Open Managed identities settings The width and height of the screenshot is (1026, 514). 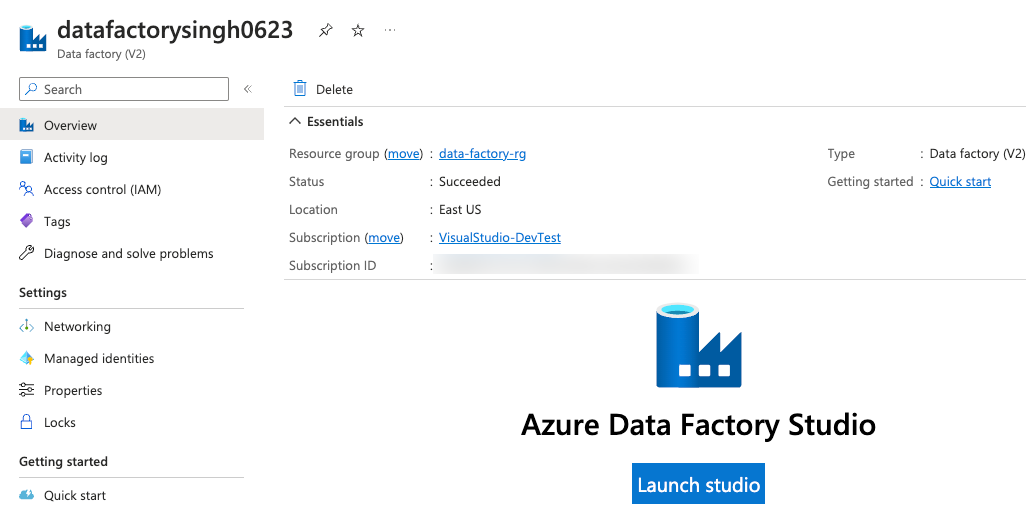pyautogui.click(x=99, y=358)
